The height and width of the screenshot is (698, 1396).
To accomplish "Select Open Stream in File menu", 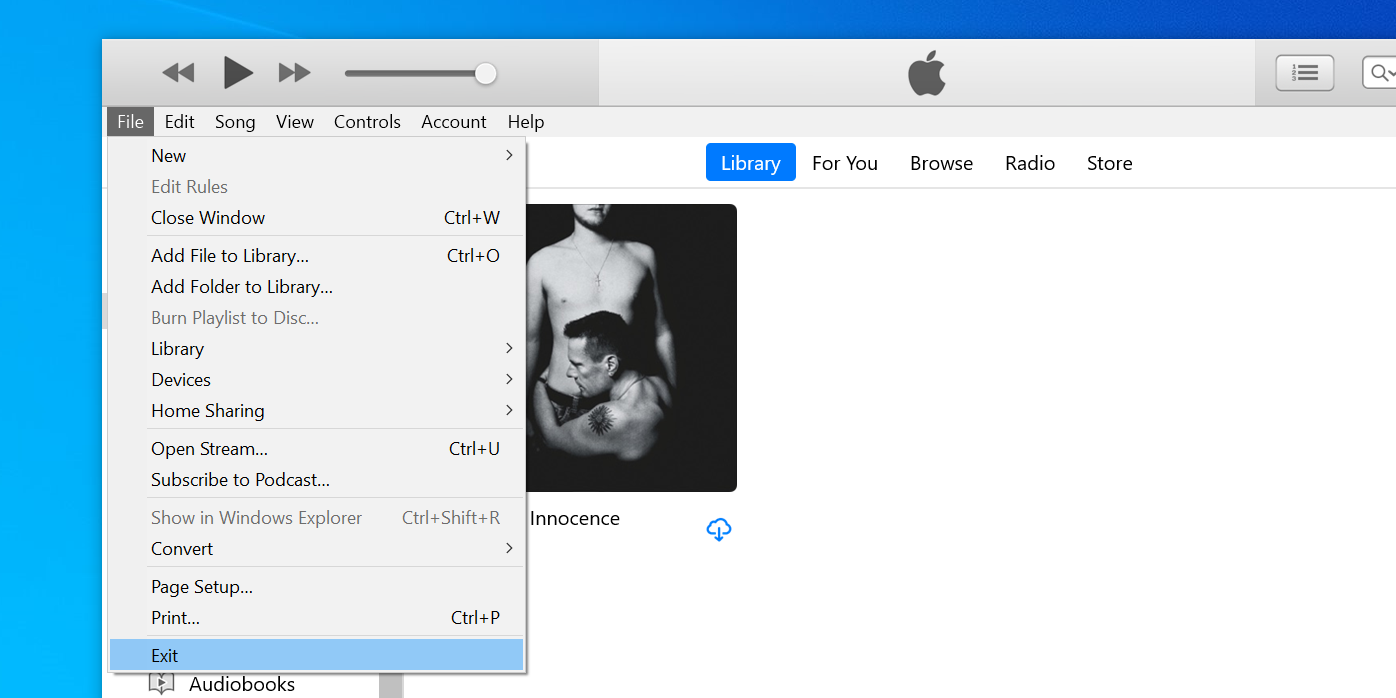I will click(x=209, y=448).
